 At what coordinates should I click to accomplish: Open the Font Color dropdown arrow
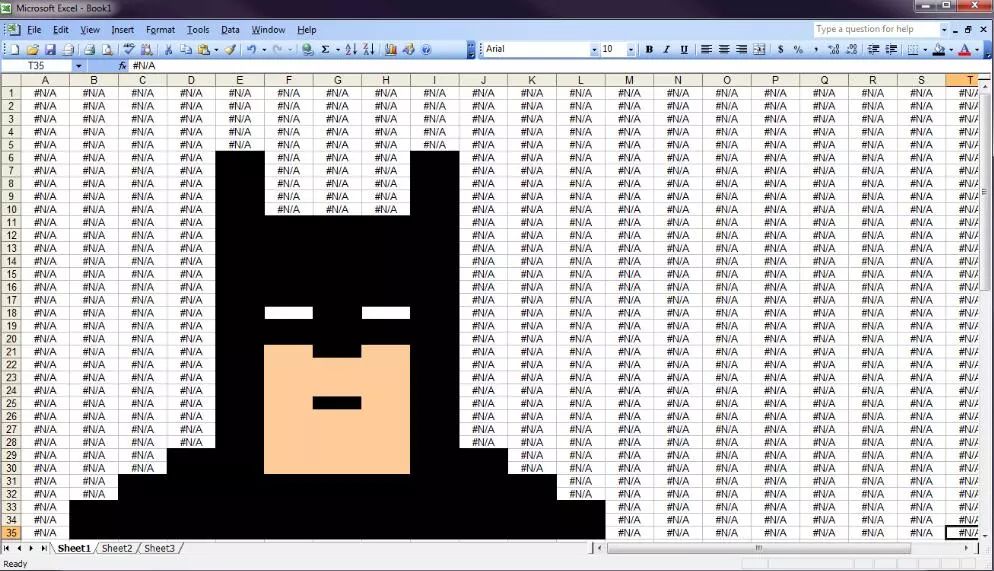977,49
